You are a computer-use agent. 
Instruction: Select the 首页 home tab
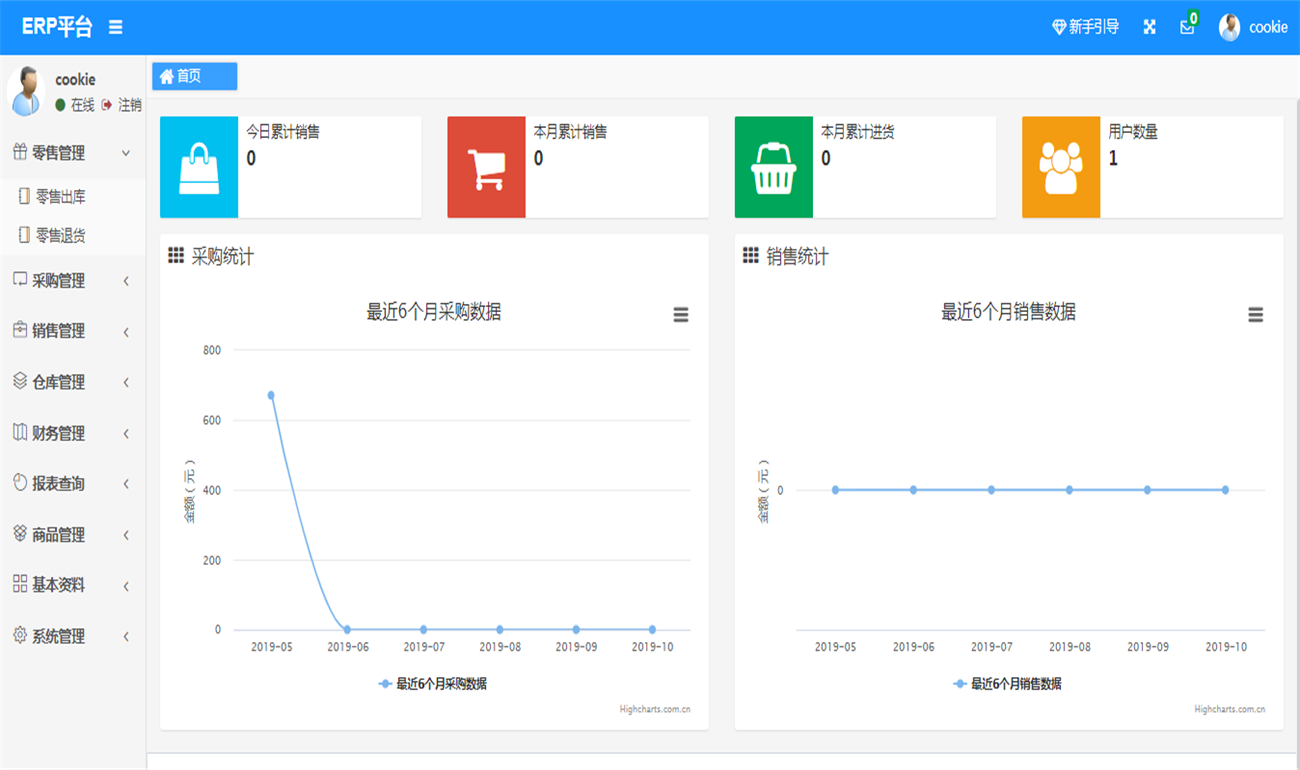(194, 76)
